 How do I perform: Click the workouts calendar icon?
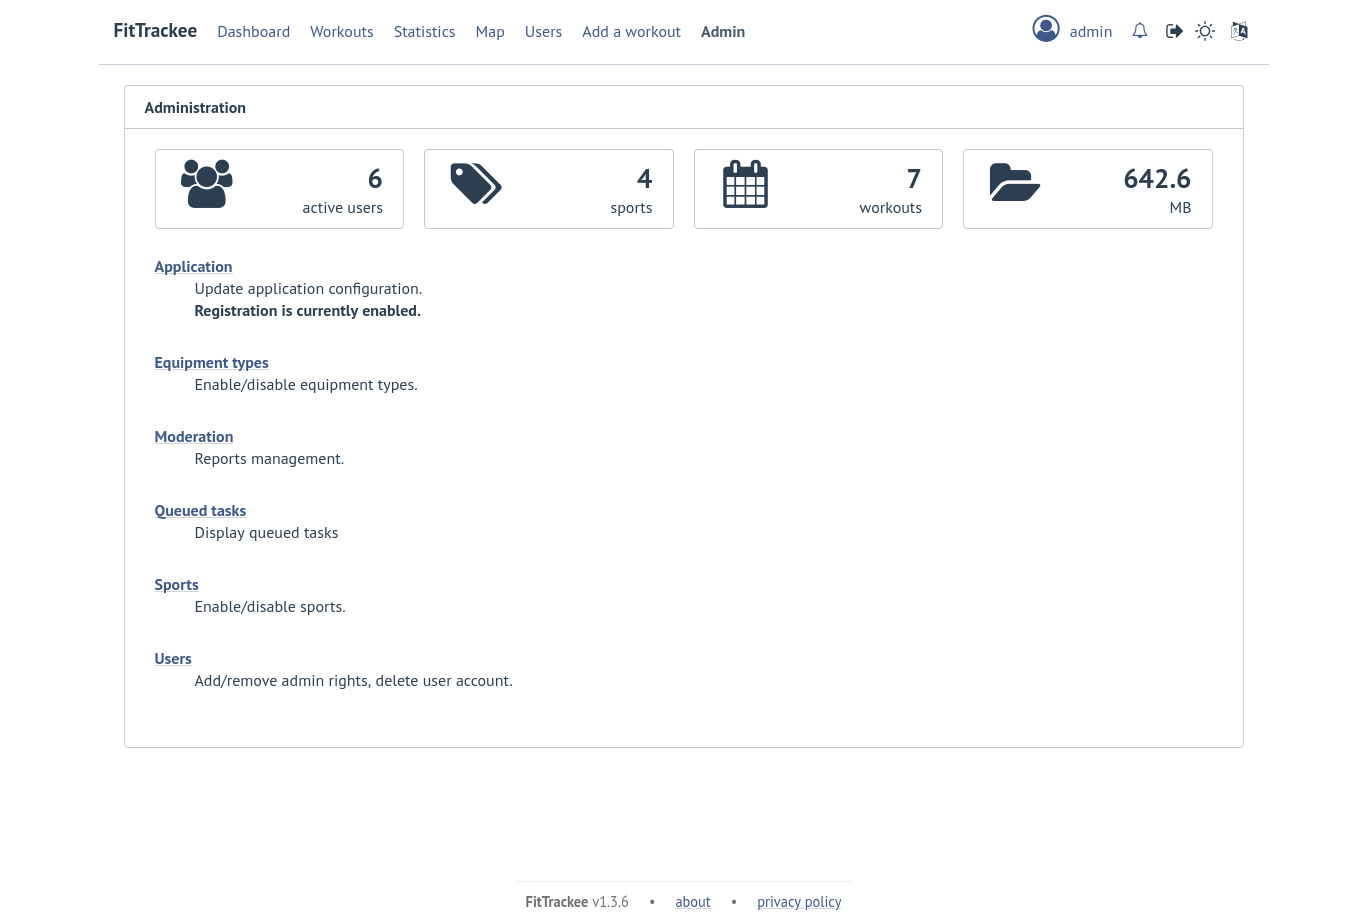(745, 184)
